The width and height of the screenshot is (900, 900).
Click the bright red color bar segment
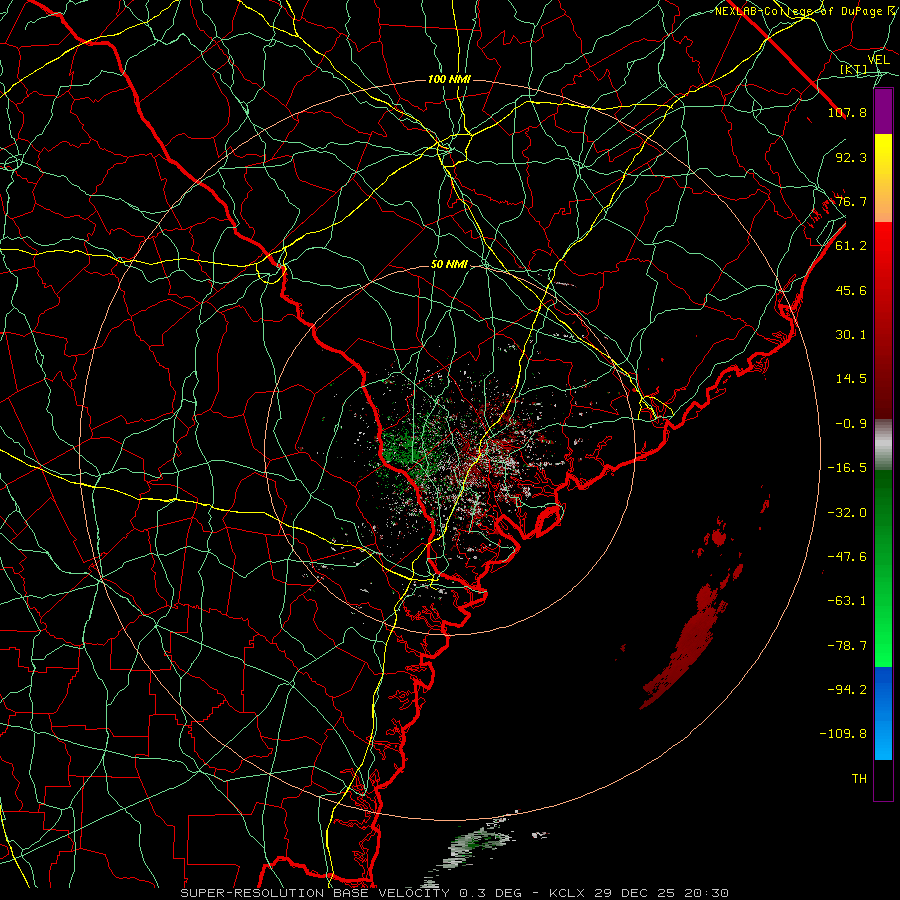(883, 247)
